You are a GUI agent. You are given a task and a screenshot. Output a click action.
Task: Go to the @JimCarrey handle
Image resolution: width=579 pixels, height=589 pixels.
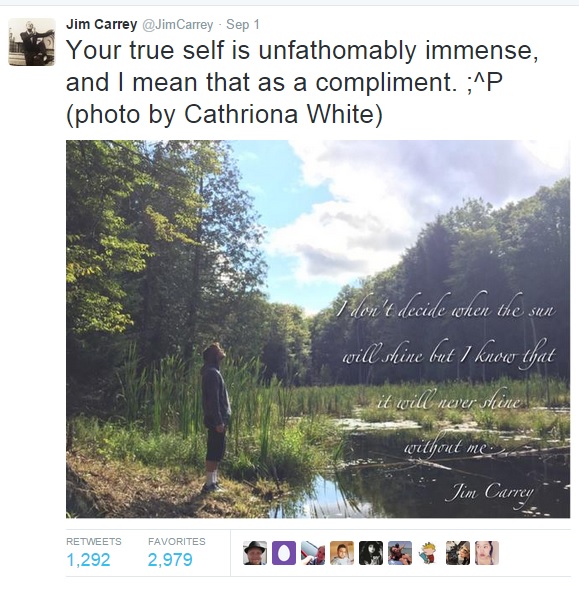click(x=177, y=25)
